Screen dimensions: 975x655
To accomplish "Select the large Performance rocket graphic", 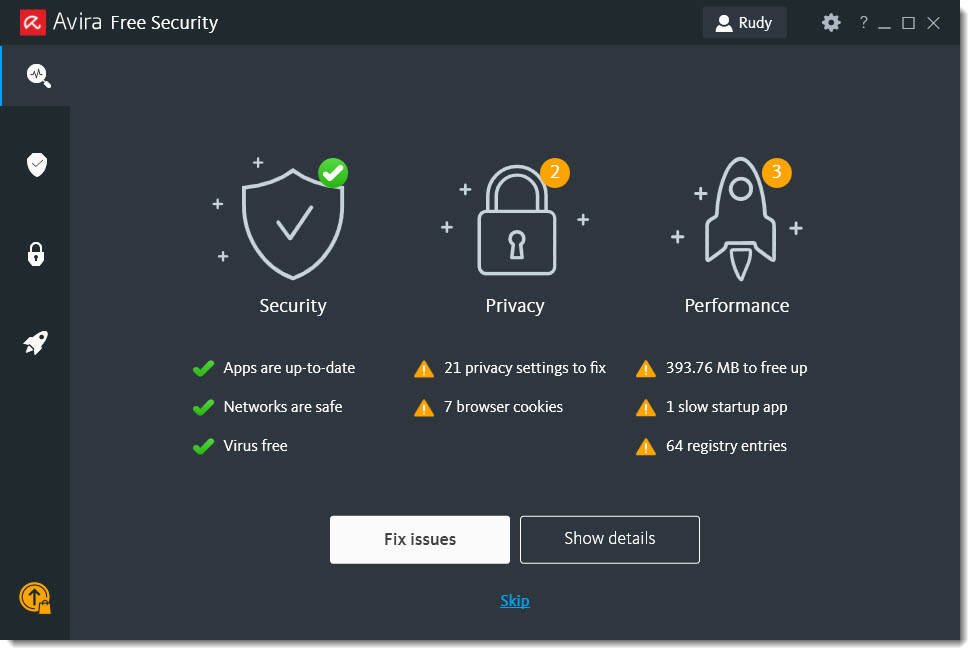I will (x=740, y=219).
